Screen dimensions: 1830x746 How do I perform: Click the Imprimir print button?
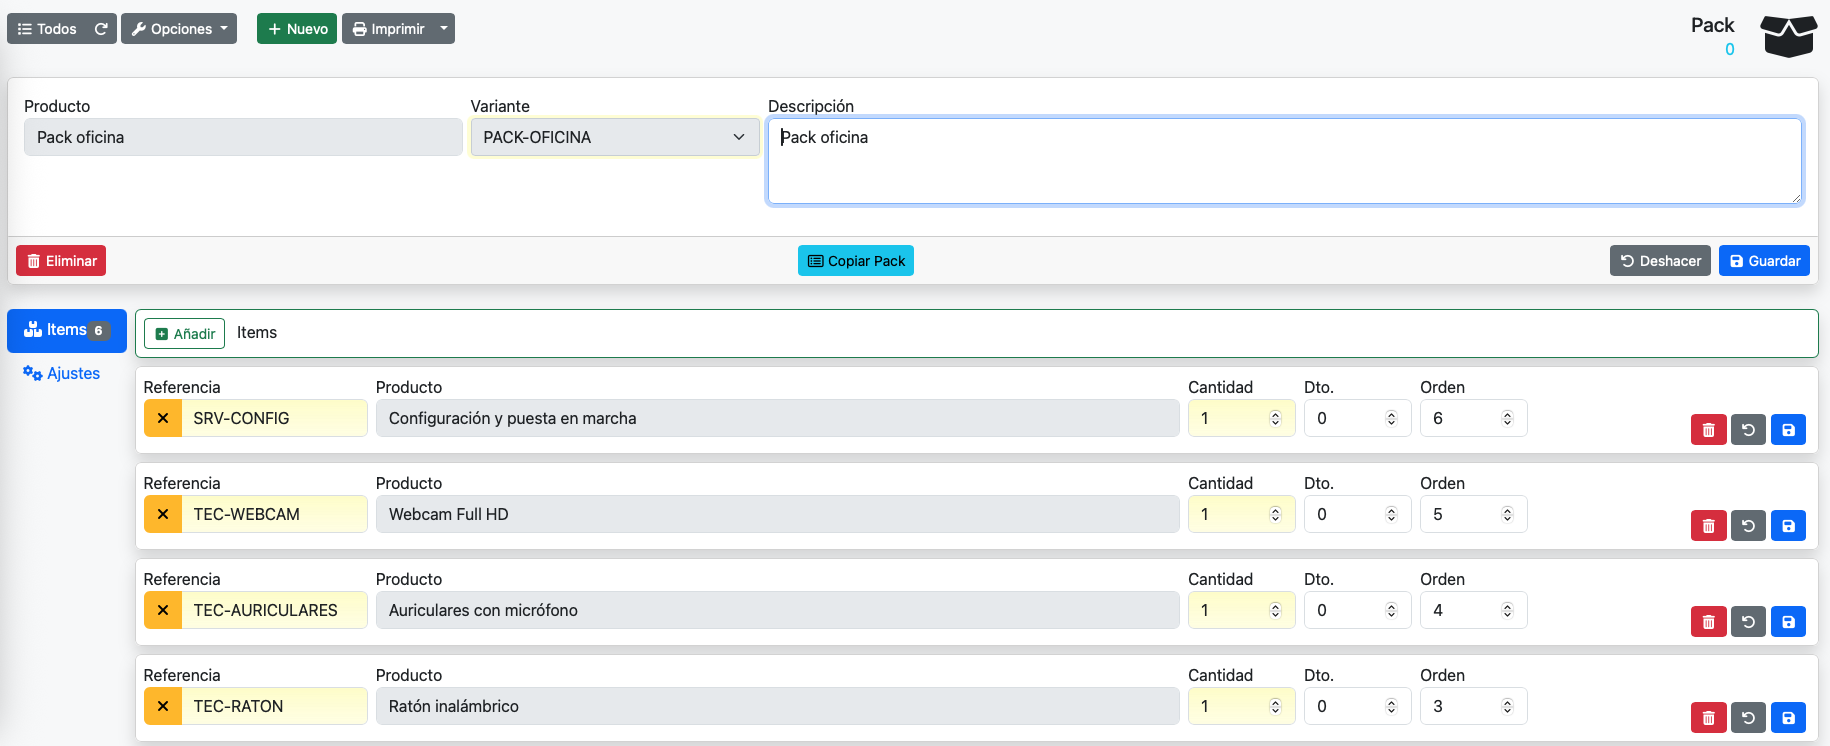coord(388,29)
